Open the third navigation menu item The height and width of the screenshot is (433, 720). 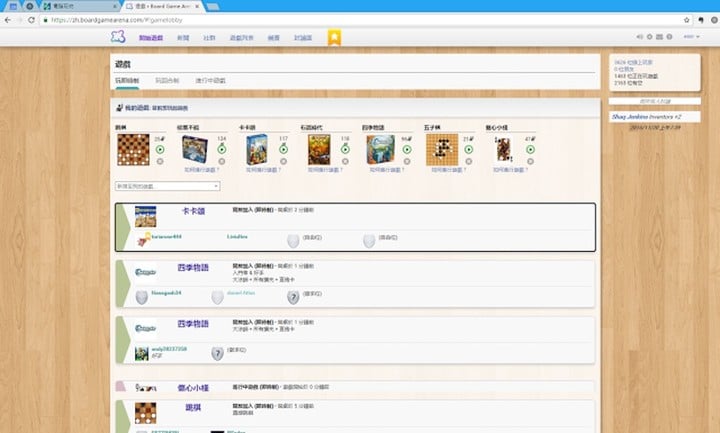(x=209, y=38)
